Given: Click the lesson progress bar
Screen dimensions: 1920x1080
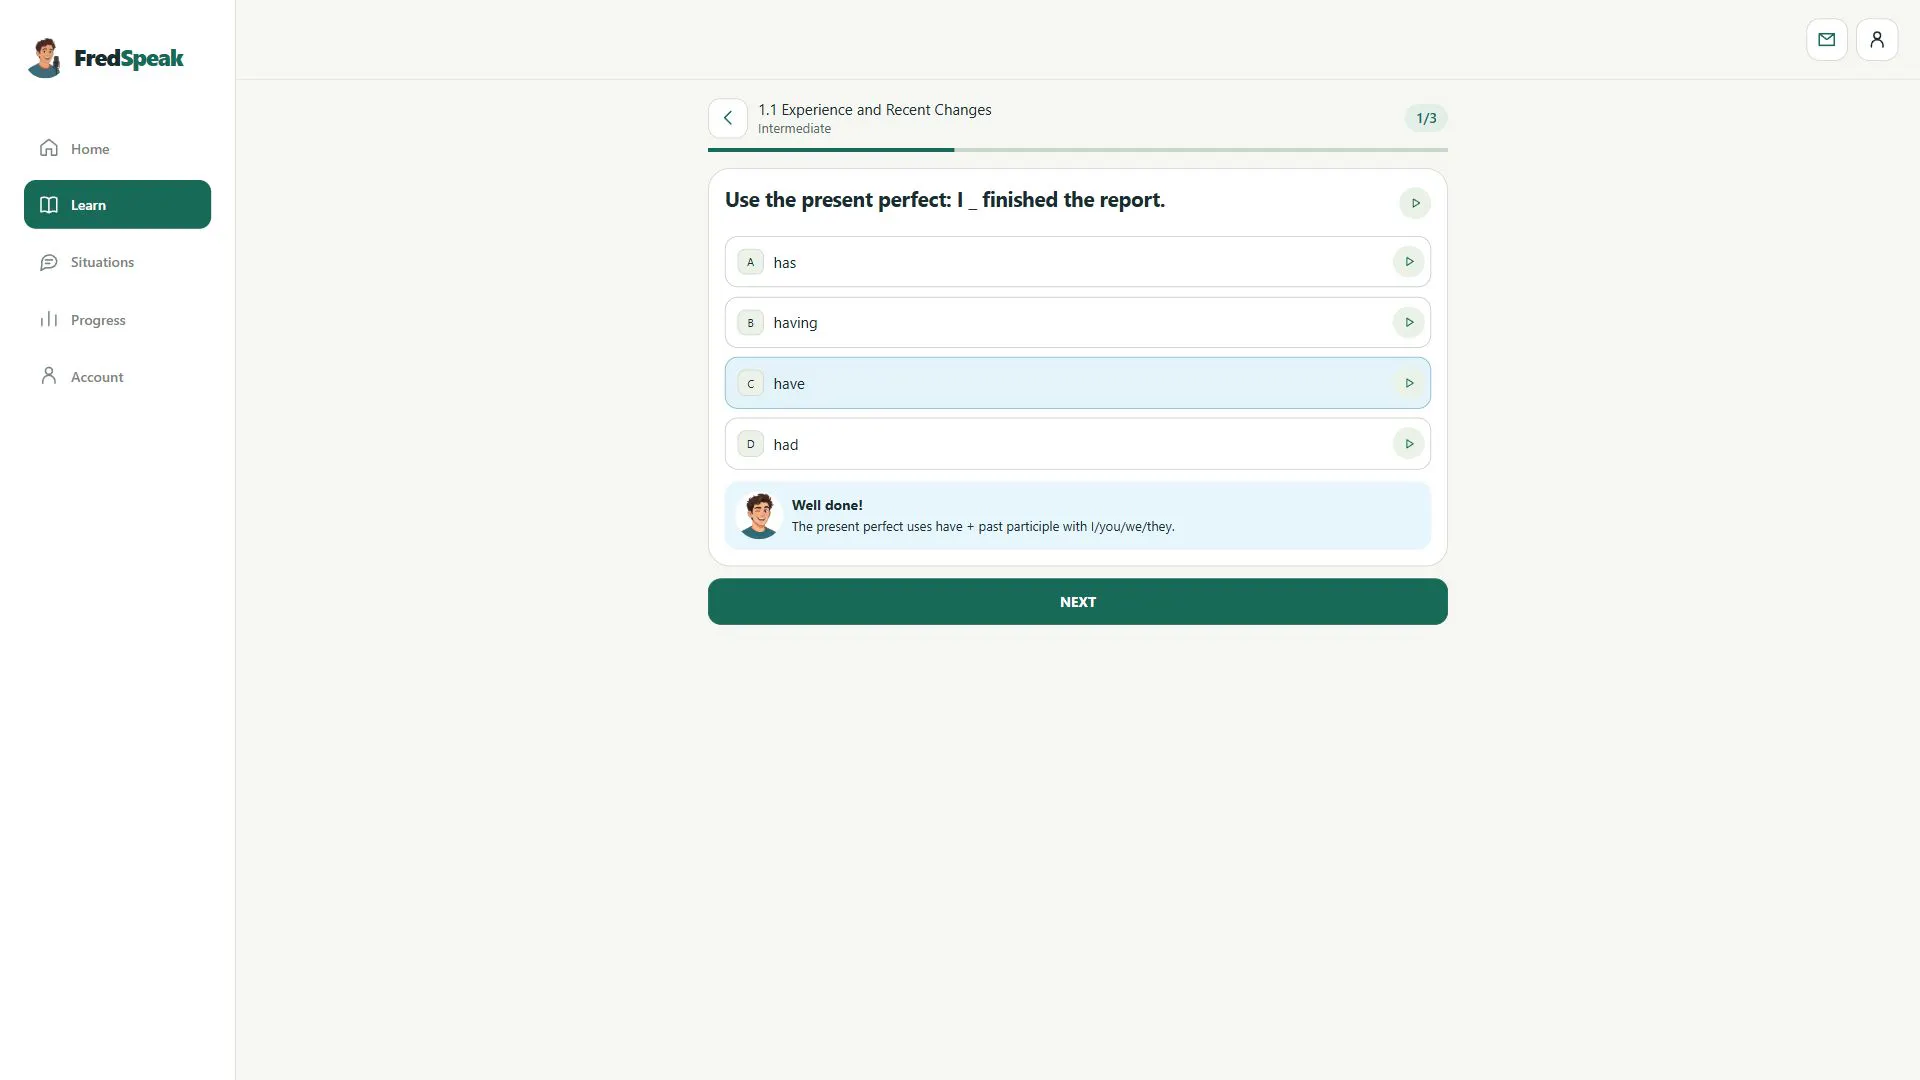Looking at the screenshot, I should (x=1077, y=150).
